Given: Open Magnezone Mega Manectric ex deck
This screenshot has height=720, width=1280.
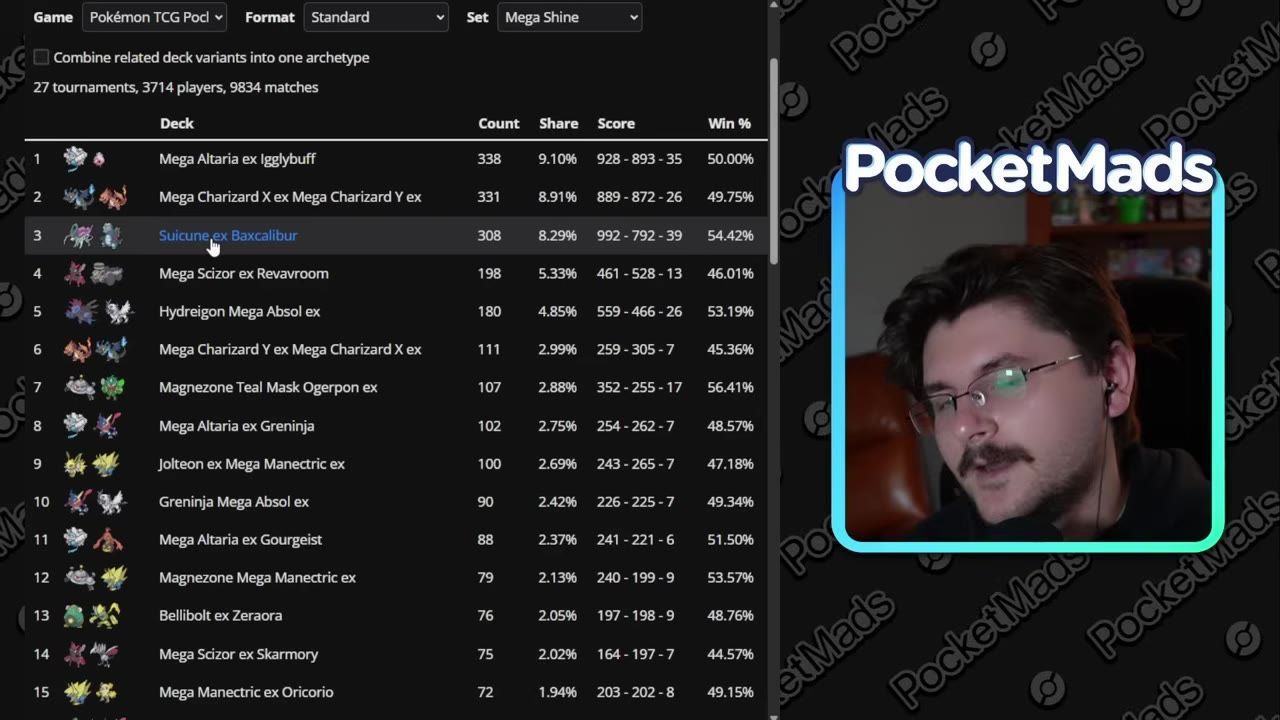Looking at the screenshot, I should [257, 578].
